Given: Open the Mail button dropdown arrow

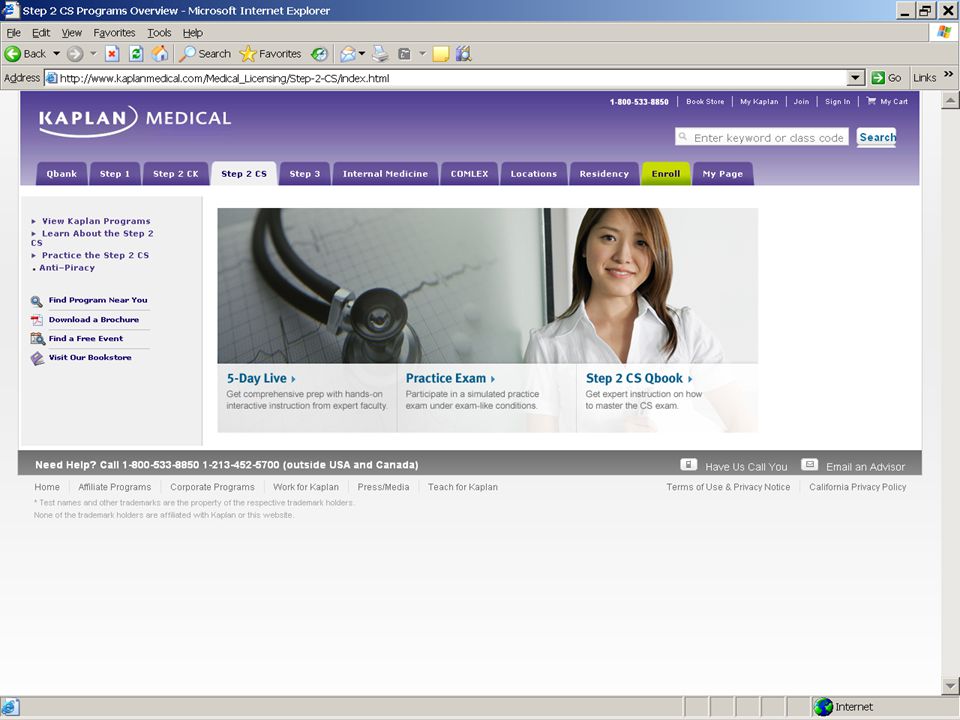Looking at the screenshot, I should point(362,54).
